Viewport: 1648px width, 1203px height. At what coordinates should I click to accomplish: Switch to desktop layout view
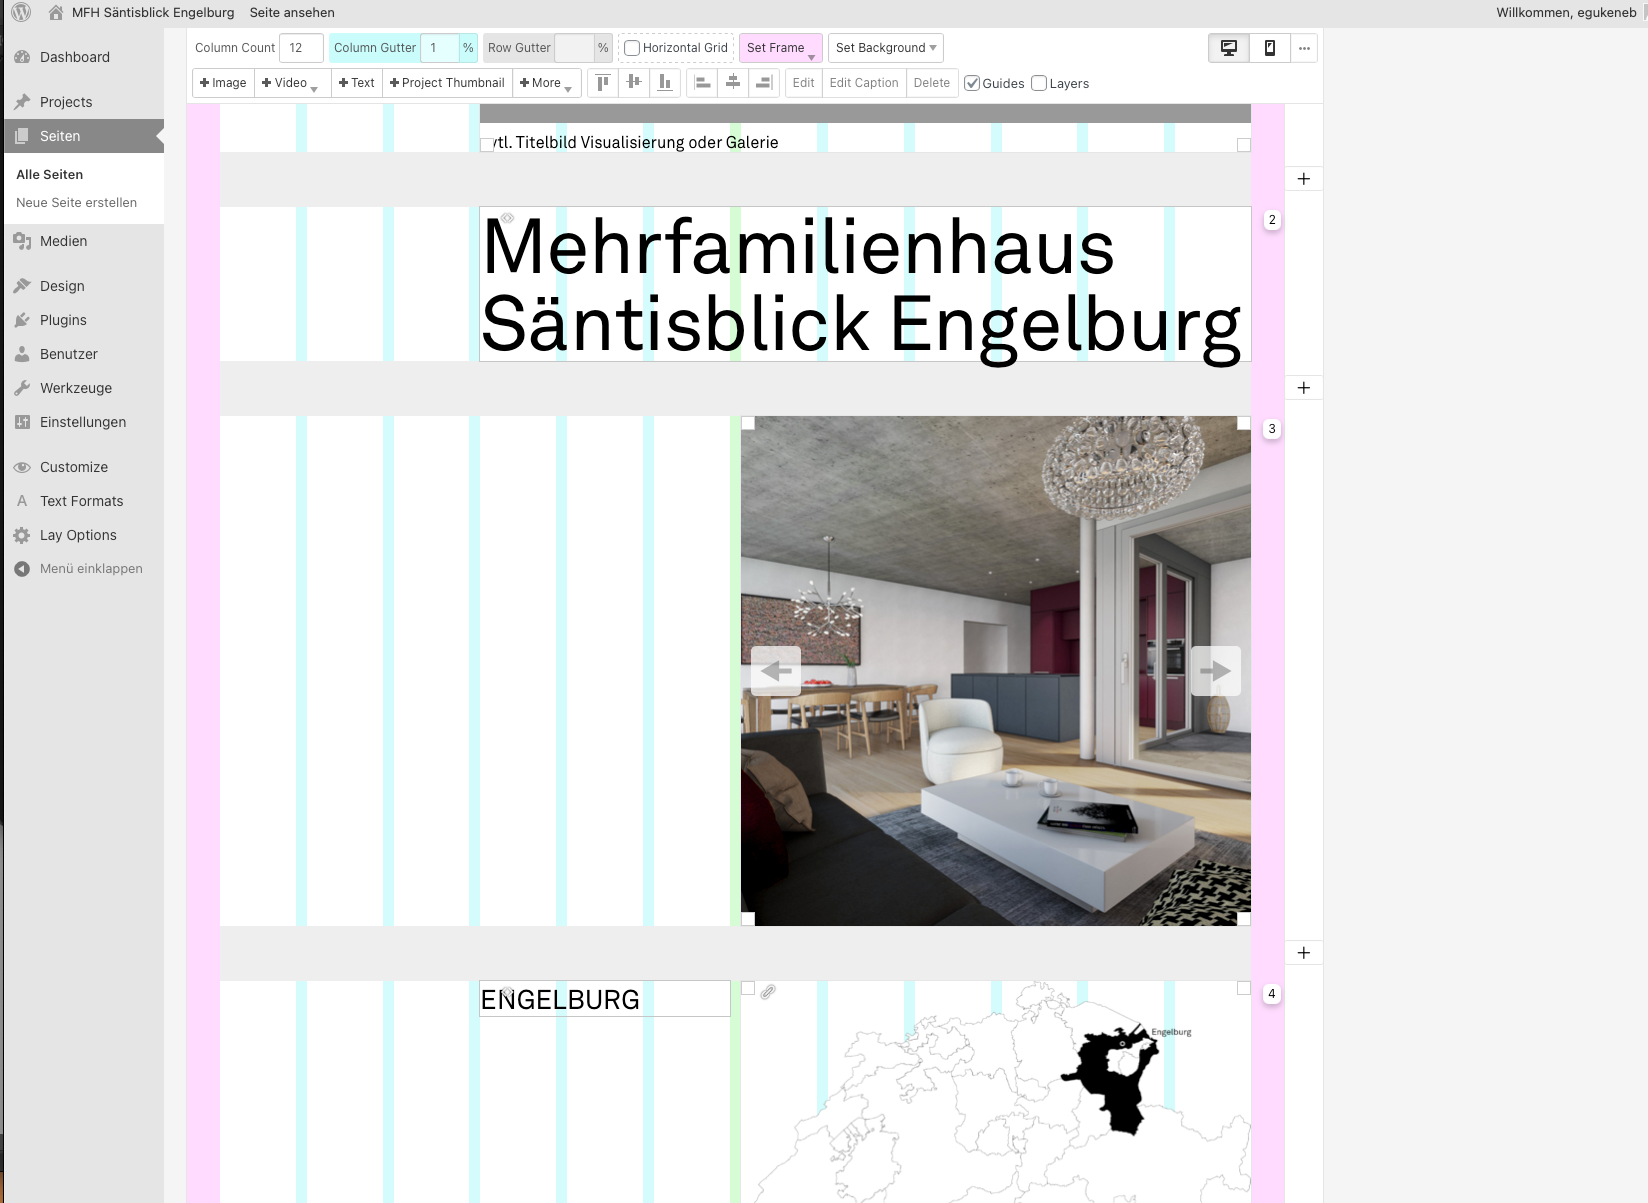(x=1229, y=48)
